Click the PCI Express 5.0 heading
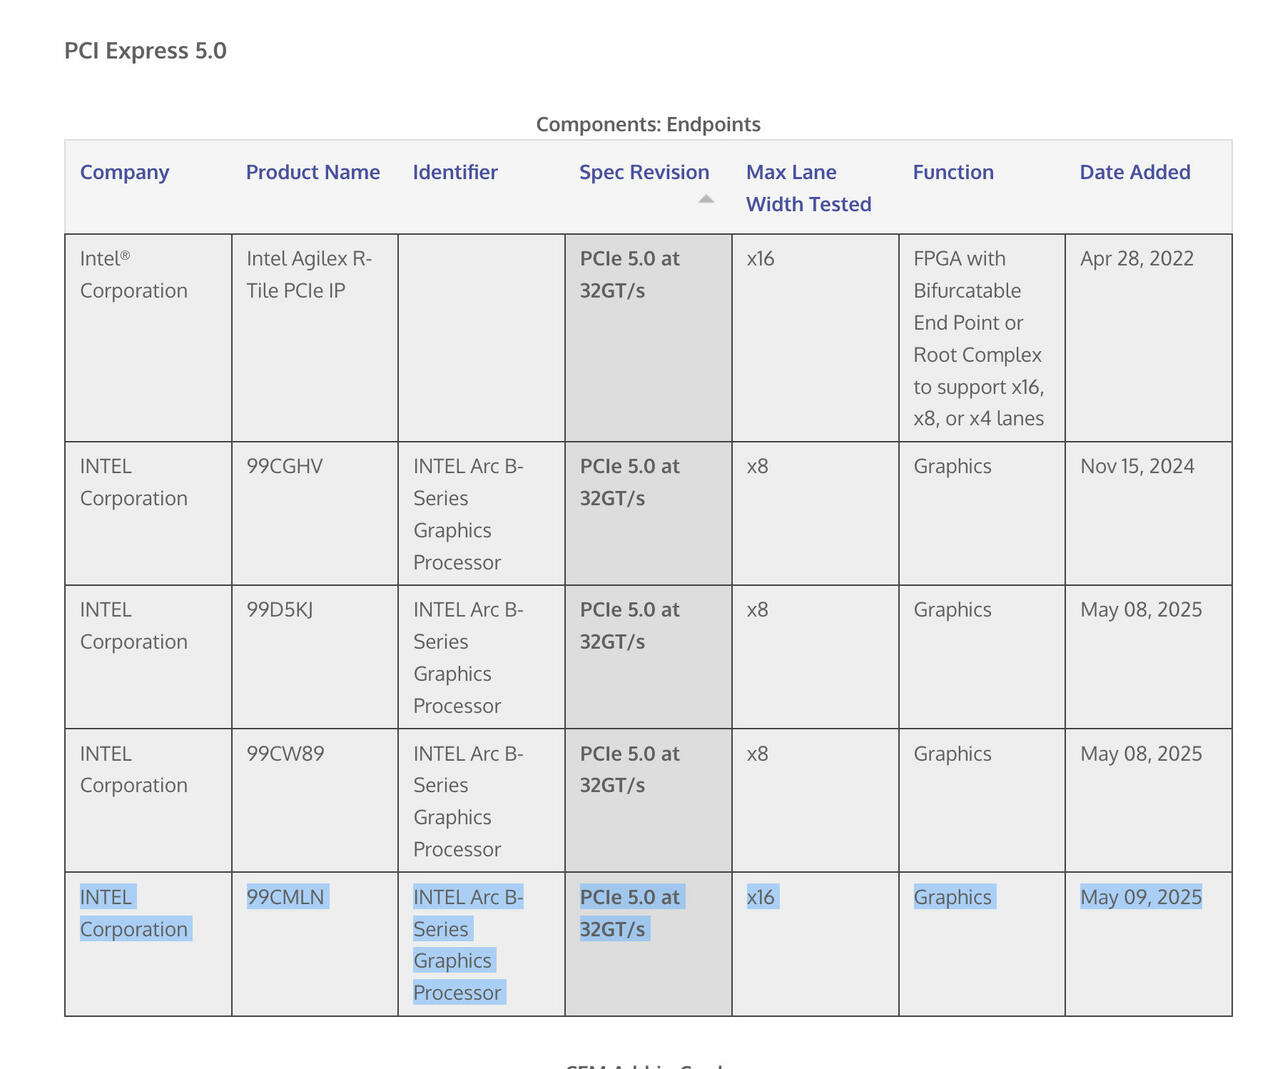 (145, 51)
